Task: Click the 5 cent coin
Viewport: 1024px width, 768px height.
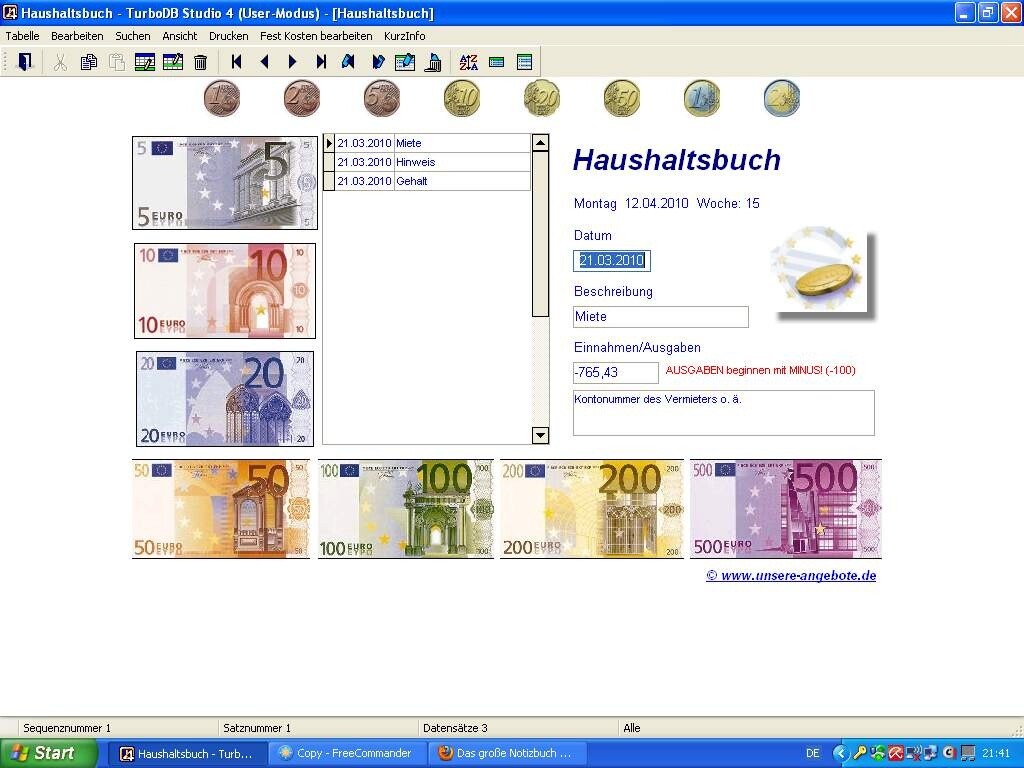Action: click(x=381, y=99)
